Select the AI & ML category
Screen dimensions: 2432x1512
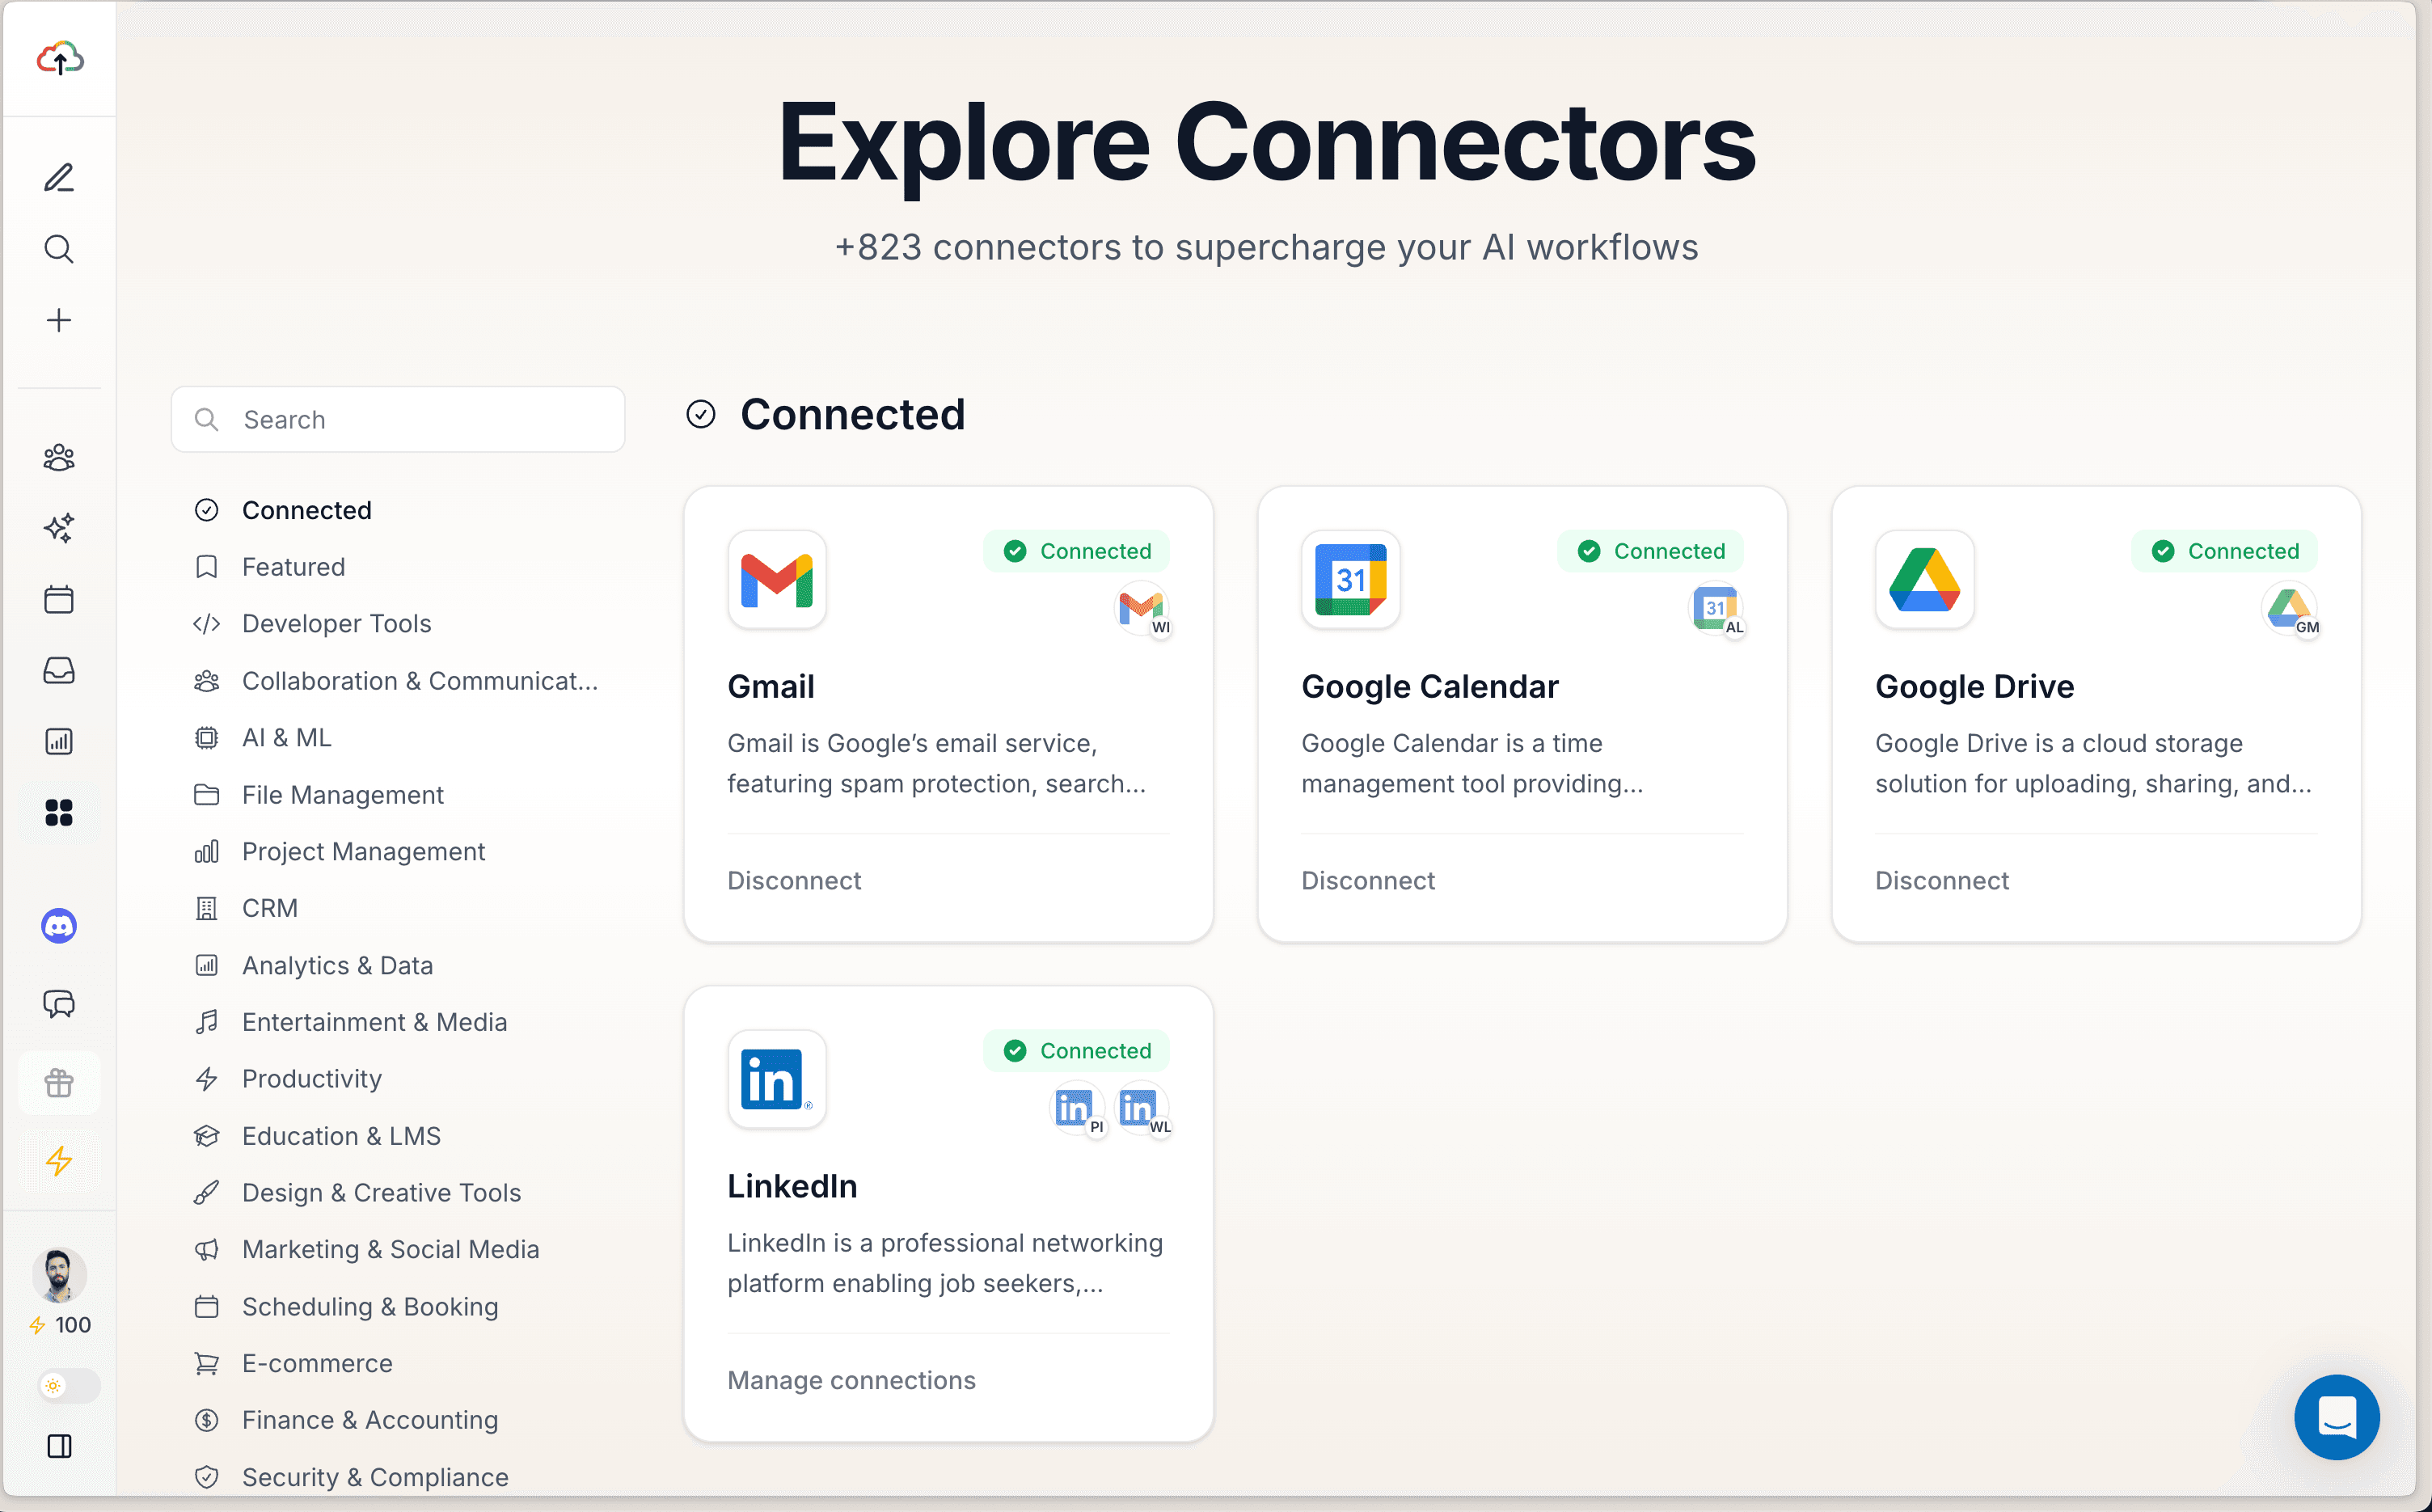tap(287, 737)
